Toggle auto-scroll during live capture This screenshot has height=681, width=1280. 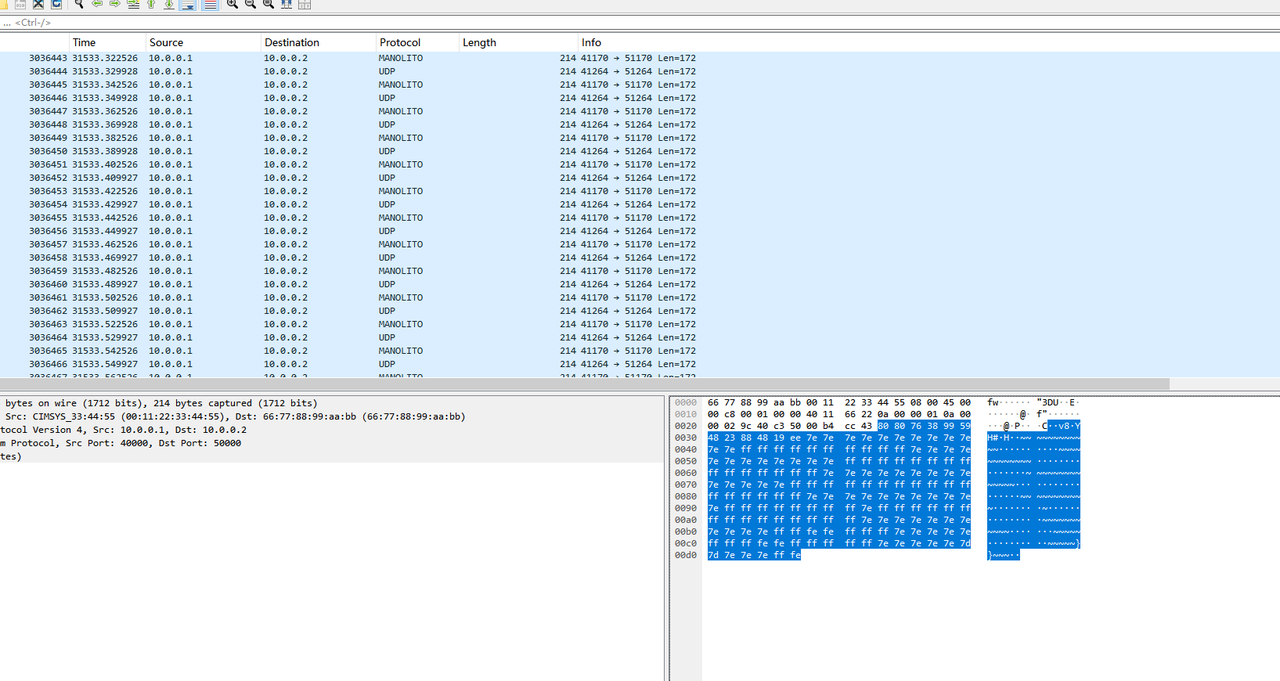pyautogui.click(x=186, y=6)
